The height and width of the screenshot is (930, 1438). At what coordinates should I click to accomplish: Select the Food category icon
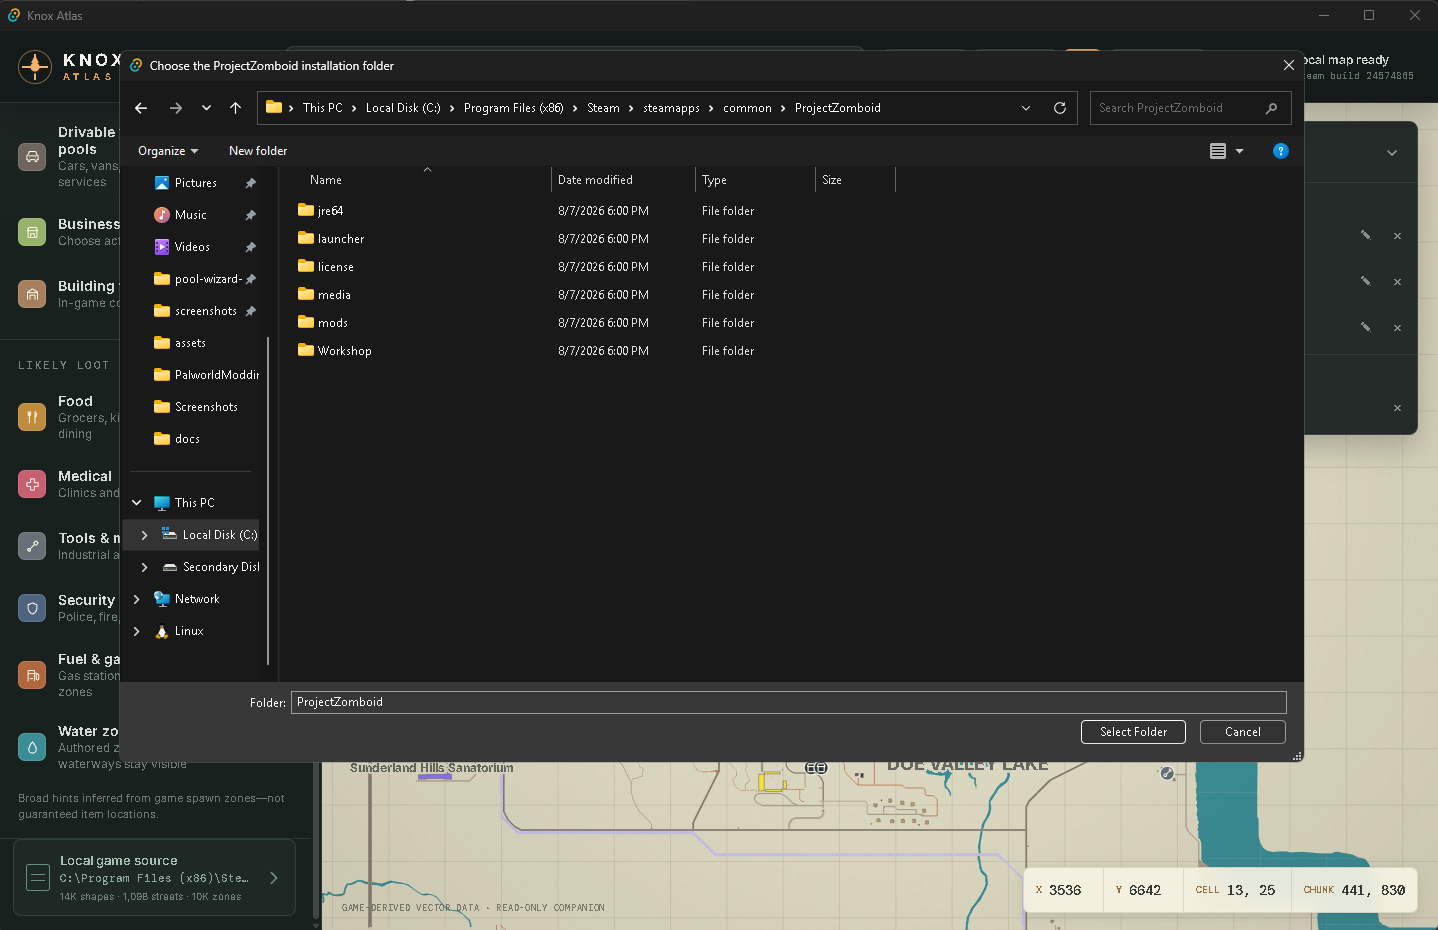pos(32,417)
